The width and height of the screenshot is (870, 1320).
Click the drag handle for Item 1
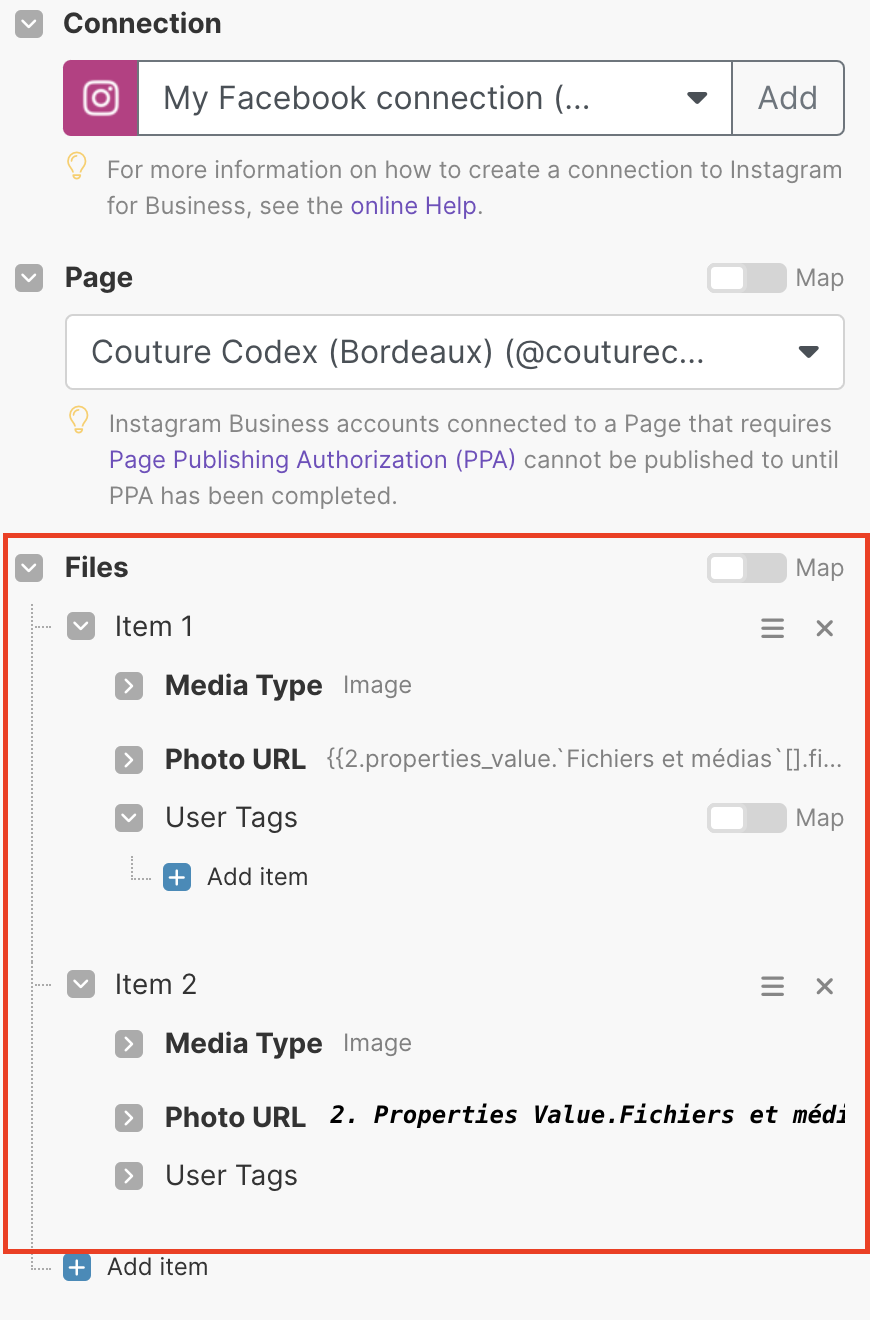click(772, 628)
